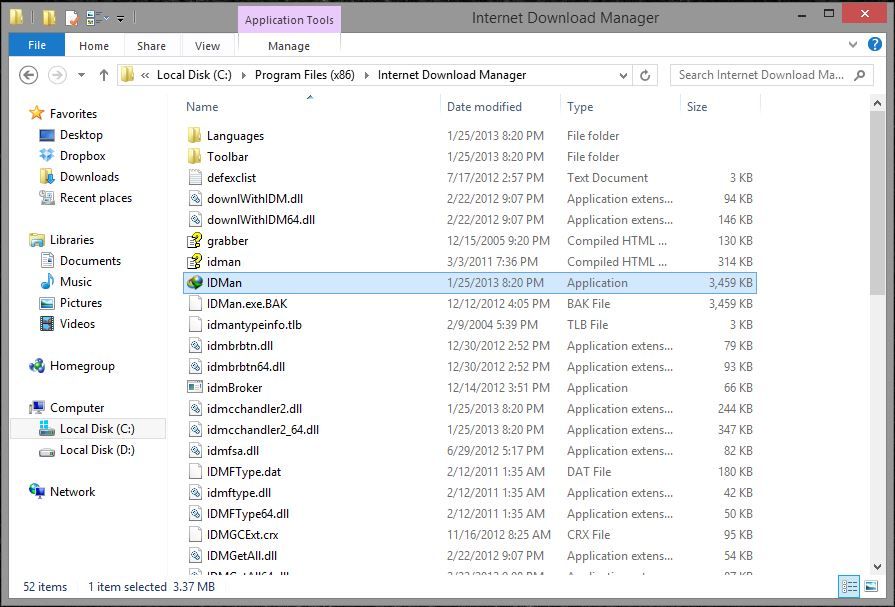The height and width of the screenshot is (607, 895).
Task: Select the IDMGetAll.dll file
Action: [x=470, y=556]
